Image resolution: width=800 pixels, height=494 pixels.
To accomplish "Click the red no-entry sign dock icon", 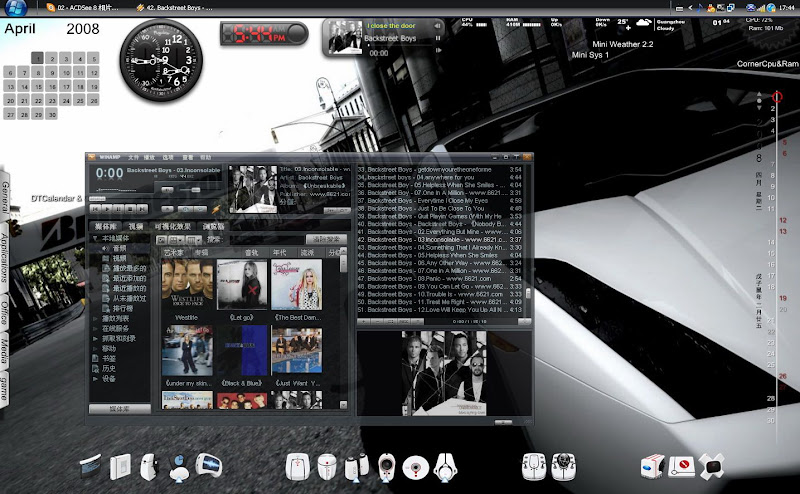I will coord(682,466).
